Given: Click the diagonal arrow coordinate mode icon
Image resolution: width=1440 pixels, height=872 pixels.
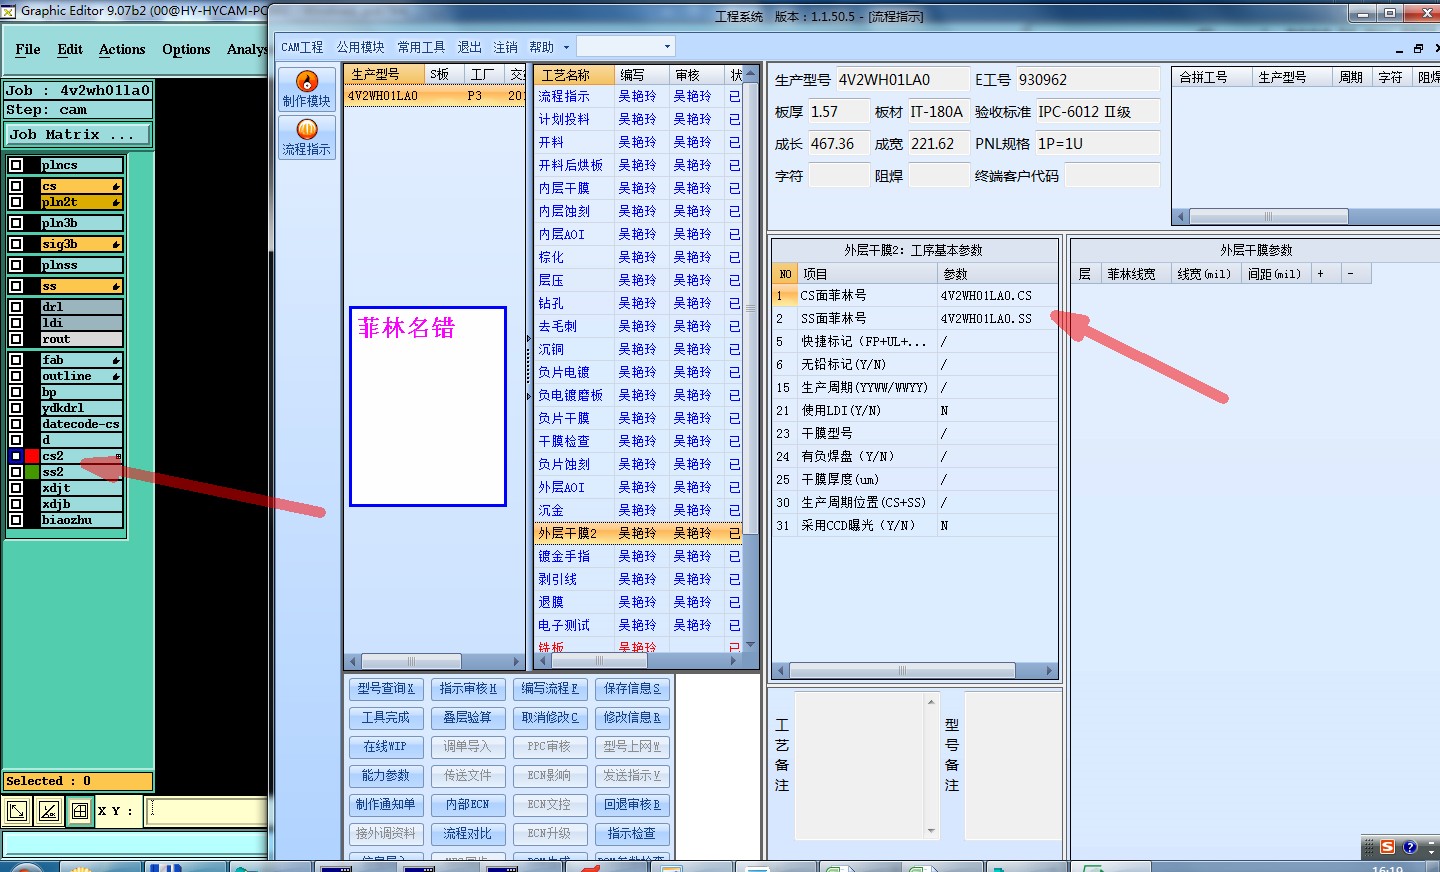Looking at the screenshot, I should (x=17, y=811).
